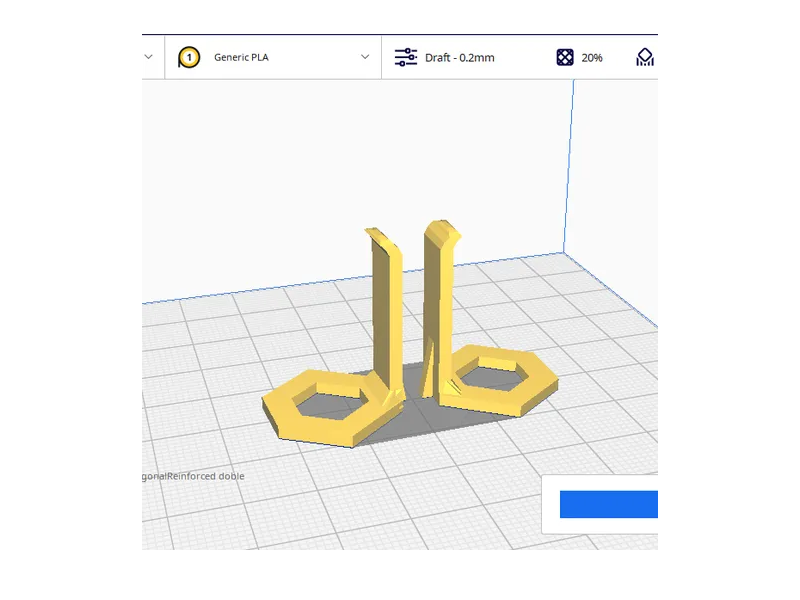This screenshot has height=600, width=800.
Task: Open the print settings sliders icon
Action: (406, 57)
